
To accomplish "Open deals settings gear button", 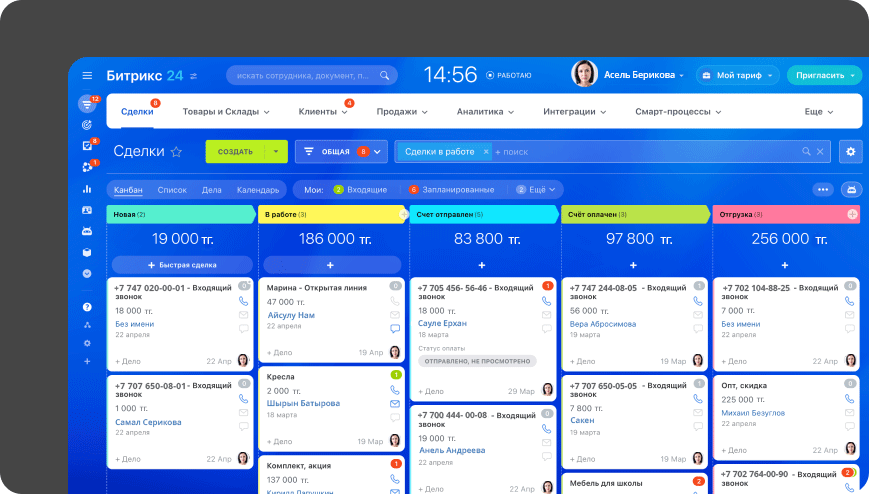I will point(851,151).
